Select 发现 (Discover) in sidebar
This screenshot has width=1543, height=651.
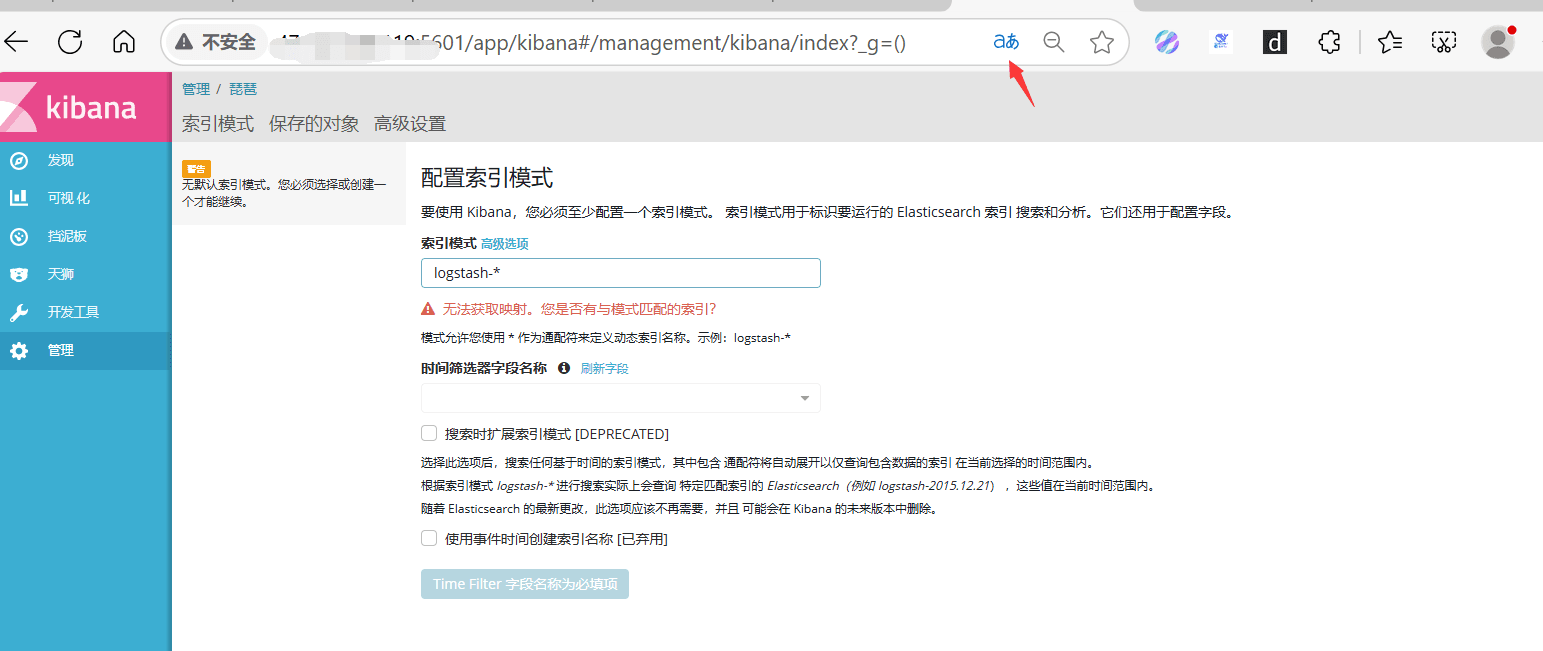pos(61,161)
